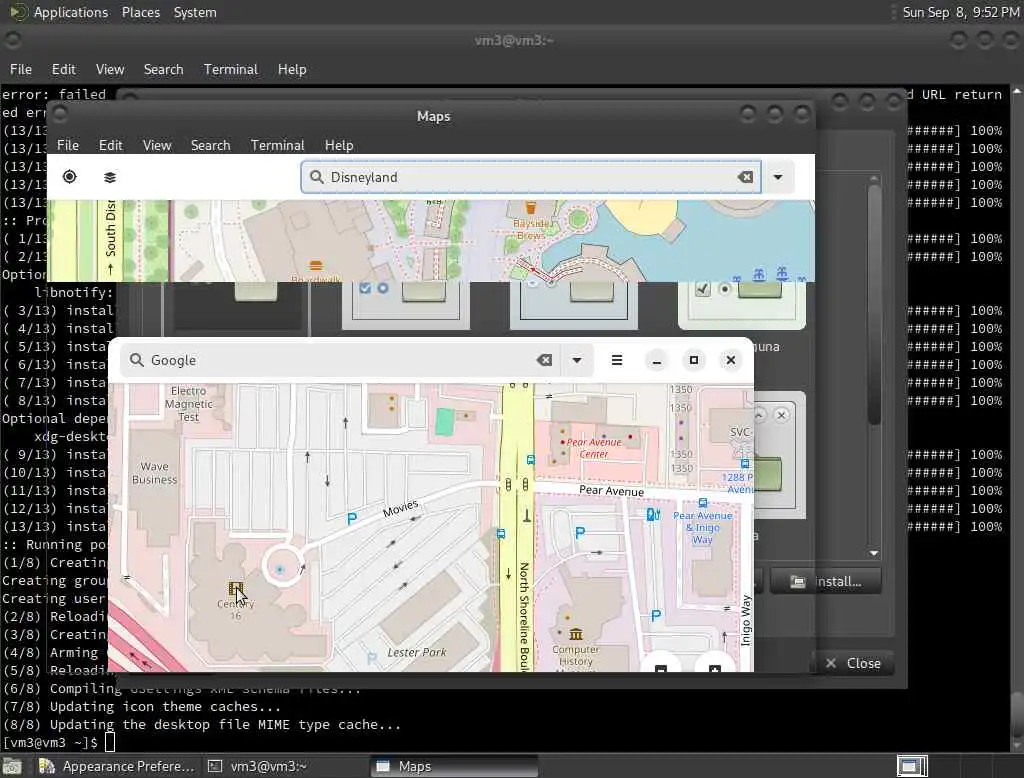Click the theme list scroll-up arrow in Appearance
This screenshot has width=1024, height=778.
click(x=874, y=178)
